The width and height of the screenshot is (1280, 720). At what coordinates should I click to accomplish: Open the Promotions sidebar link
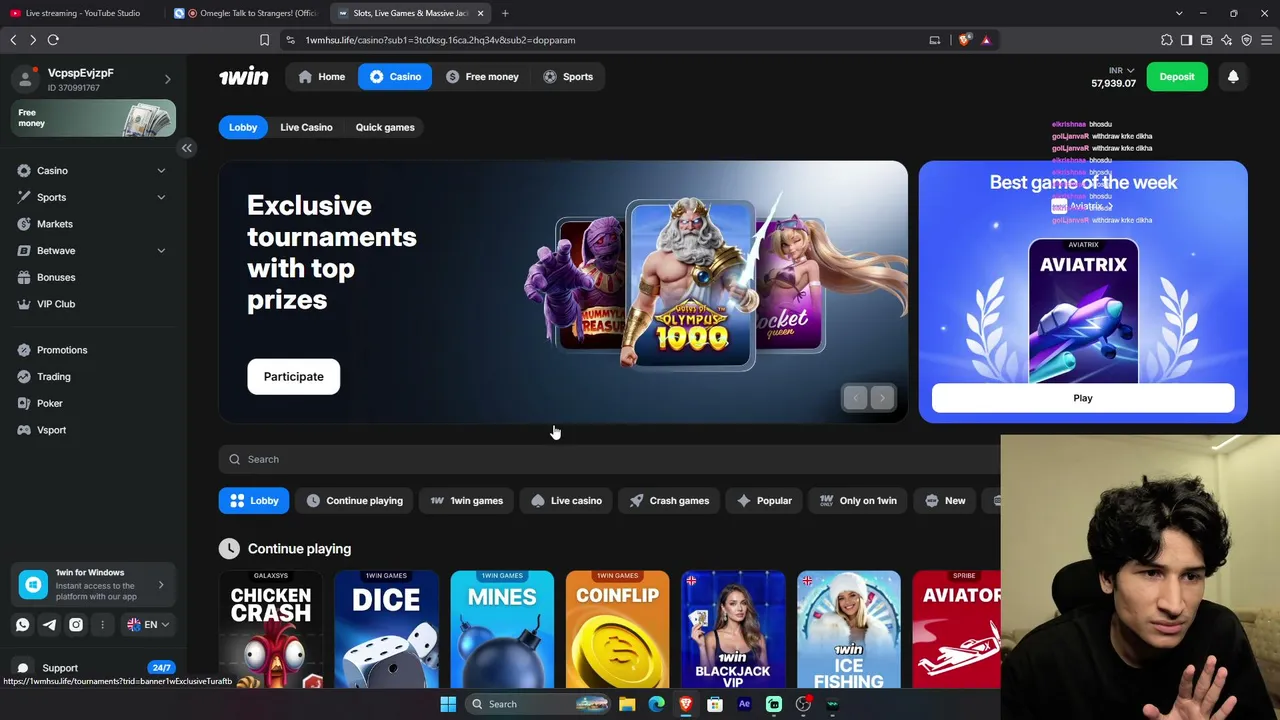pos(62,350)
